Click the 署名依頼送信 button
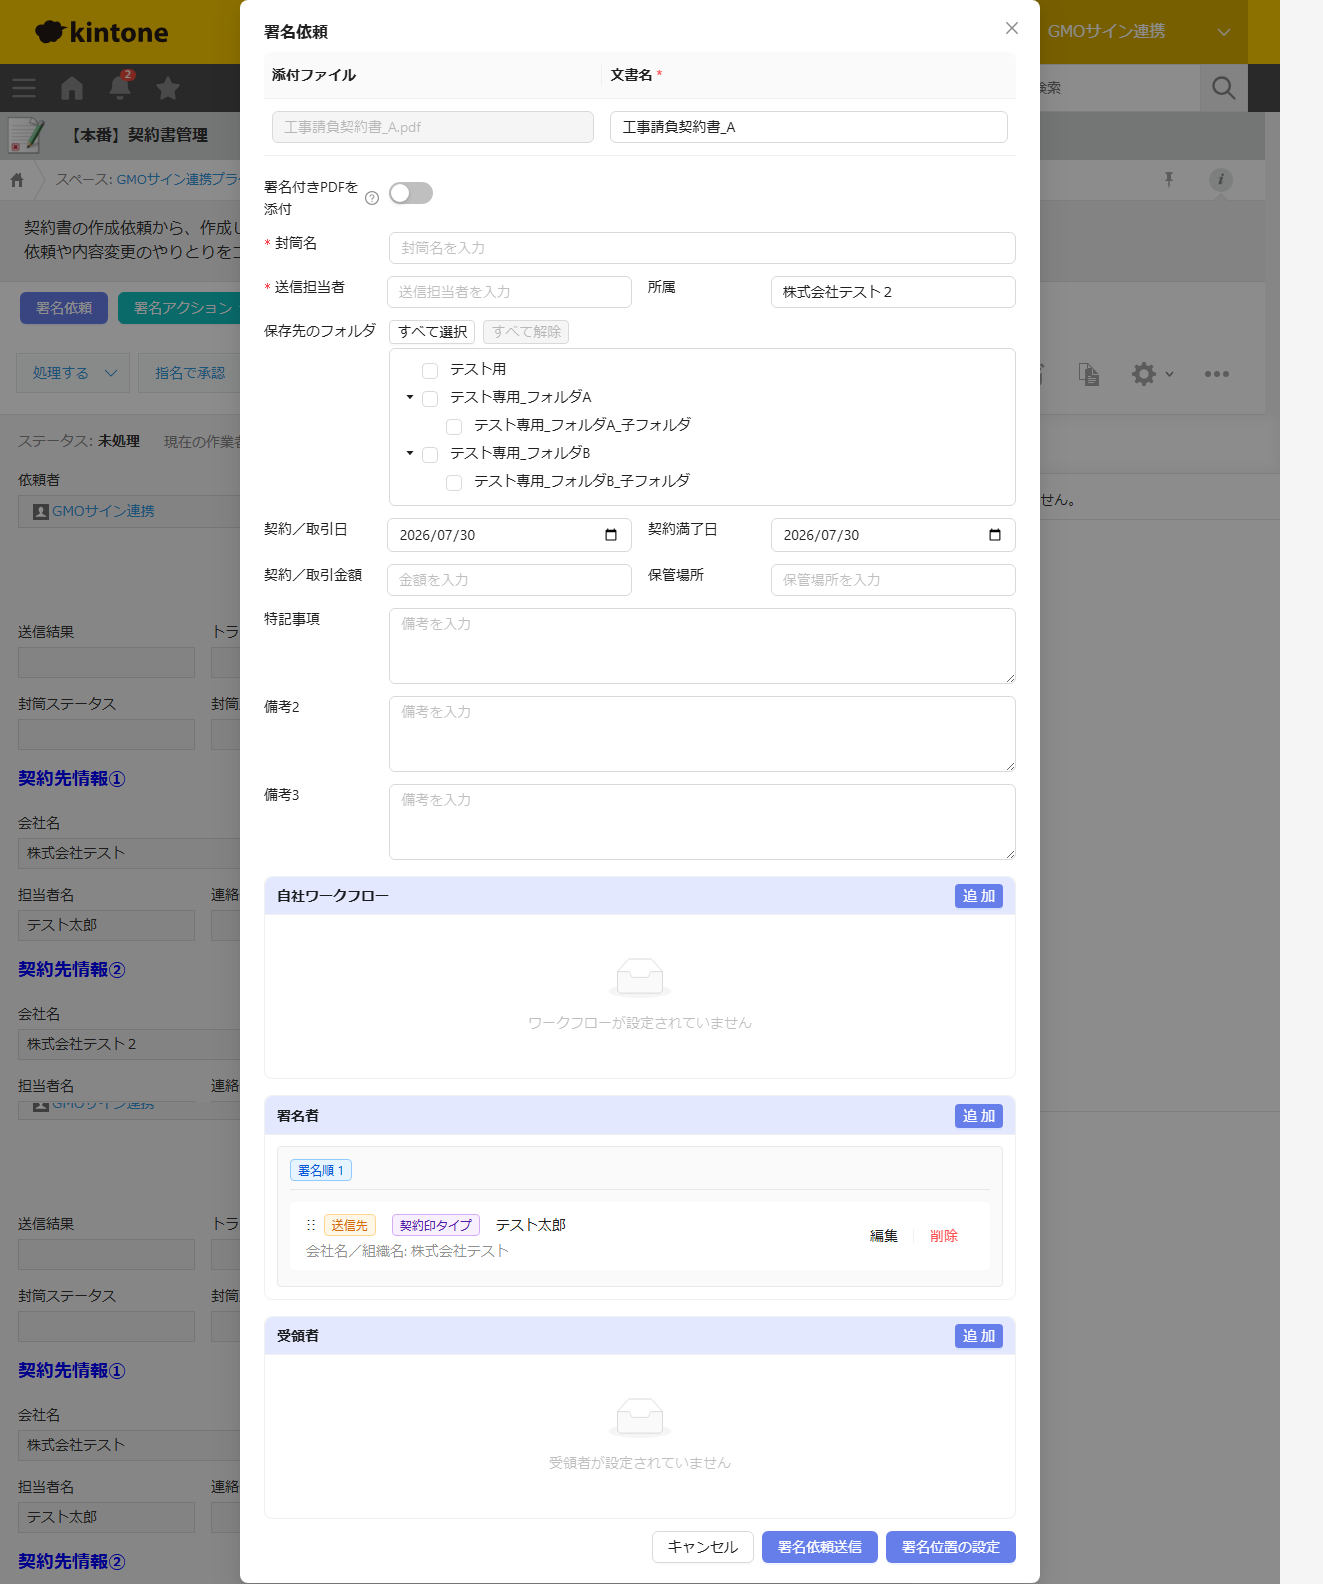This screenshot has height=1584, width=1323. tap(820, 1547)
